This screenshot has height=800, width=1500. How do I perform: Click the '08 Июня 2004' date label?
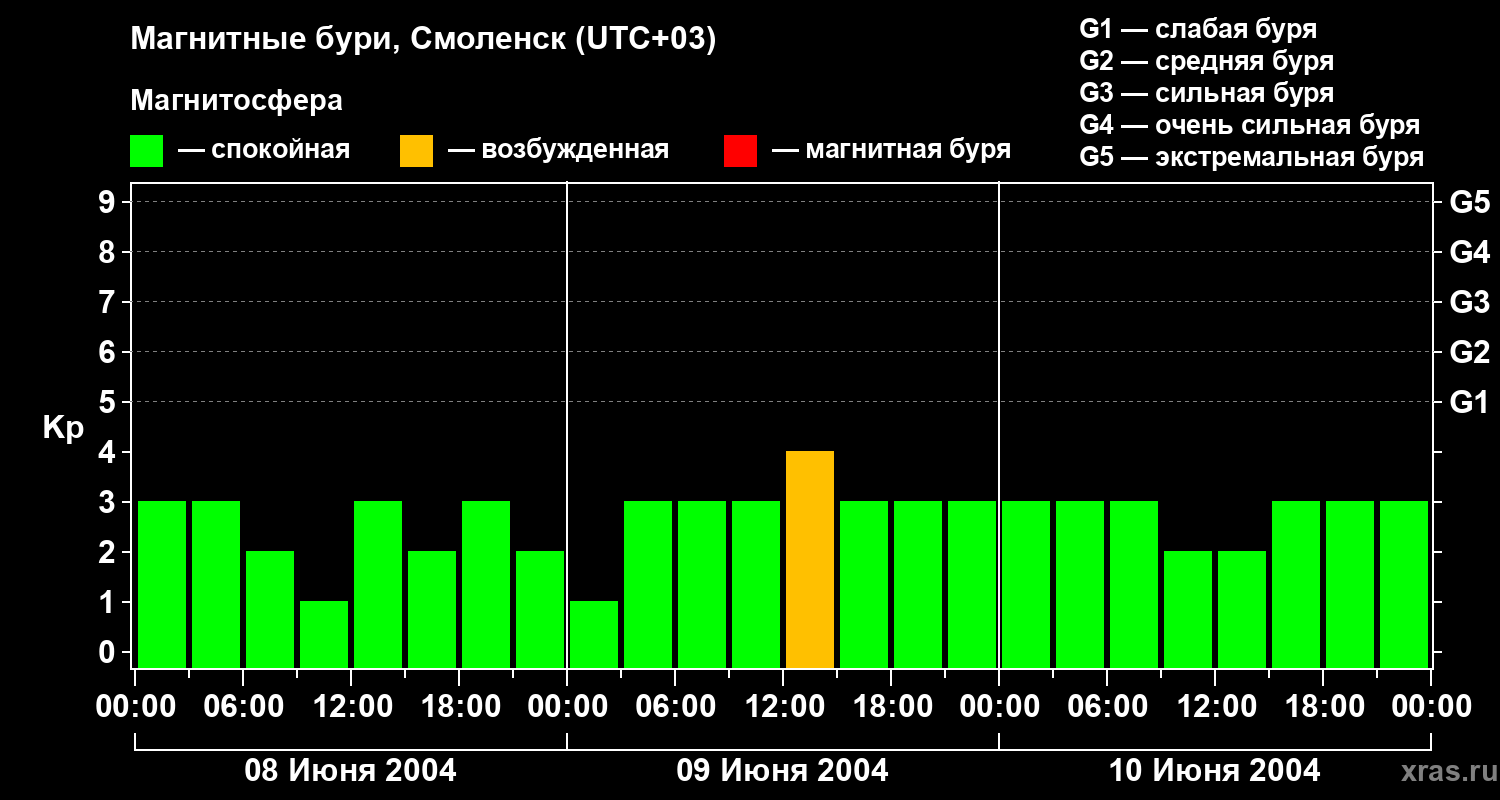[351, 770]
